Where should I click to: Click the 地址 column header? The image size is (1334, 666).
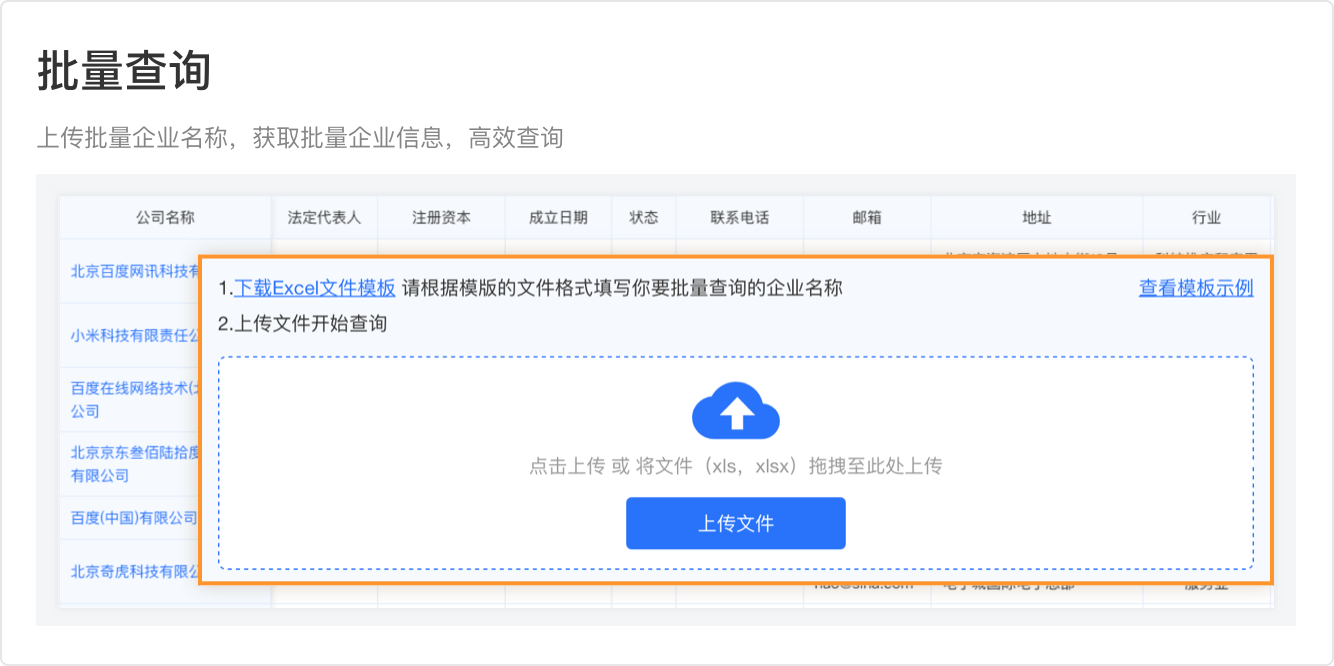(1036, 217)
